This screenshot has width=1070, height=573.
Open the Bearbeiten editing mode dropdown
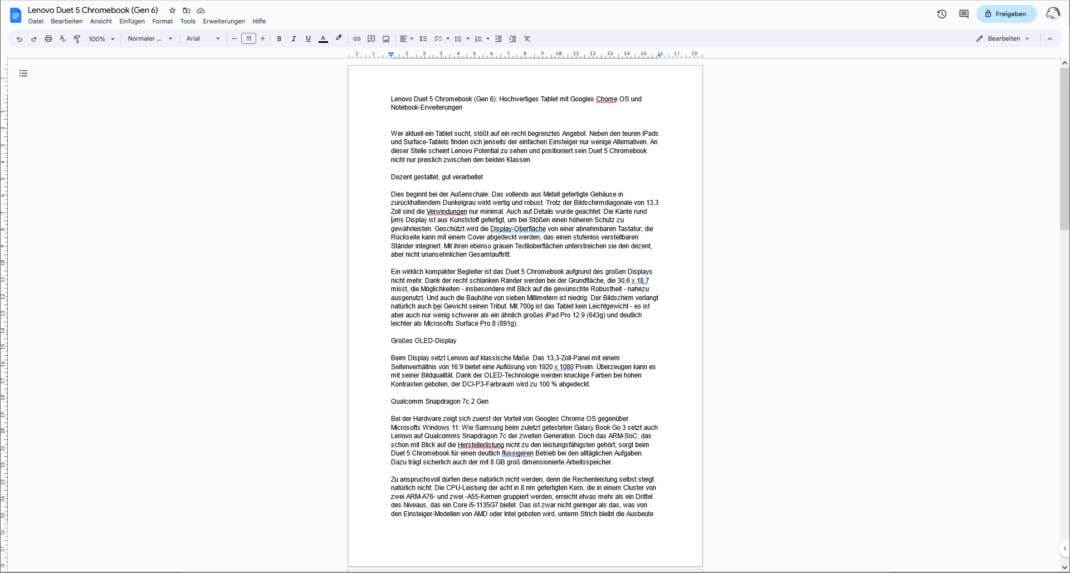click(1002, 39)
